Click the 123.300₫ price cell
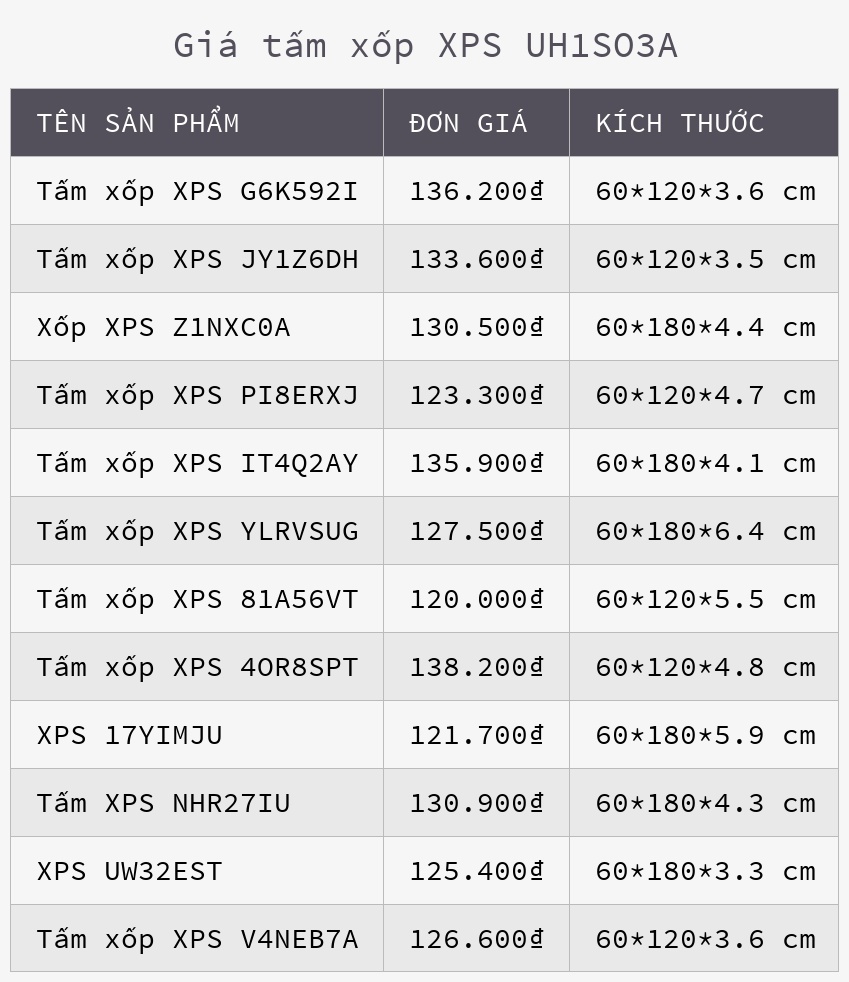This screenshot has height=982, width=849. click(x=476, y=395)
